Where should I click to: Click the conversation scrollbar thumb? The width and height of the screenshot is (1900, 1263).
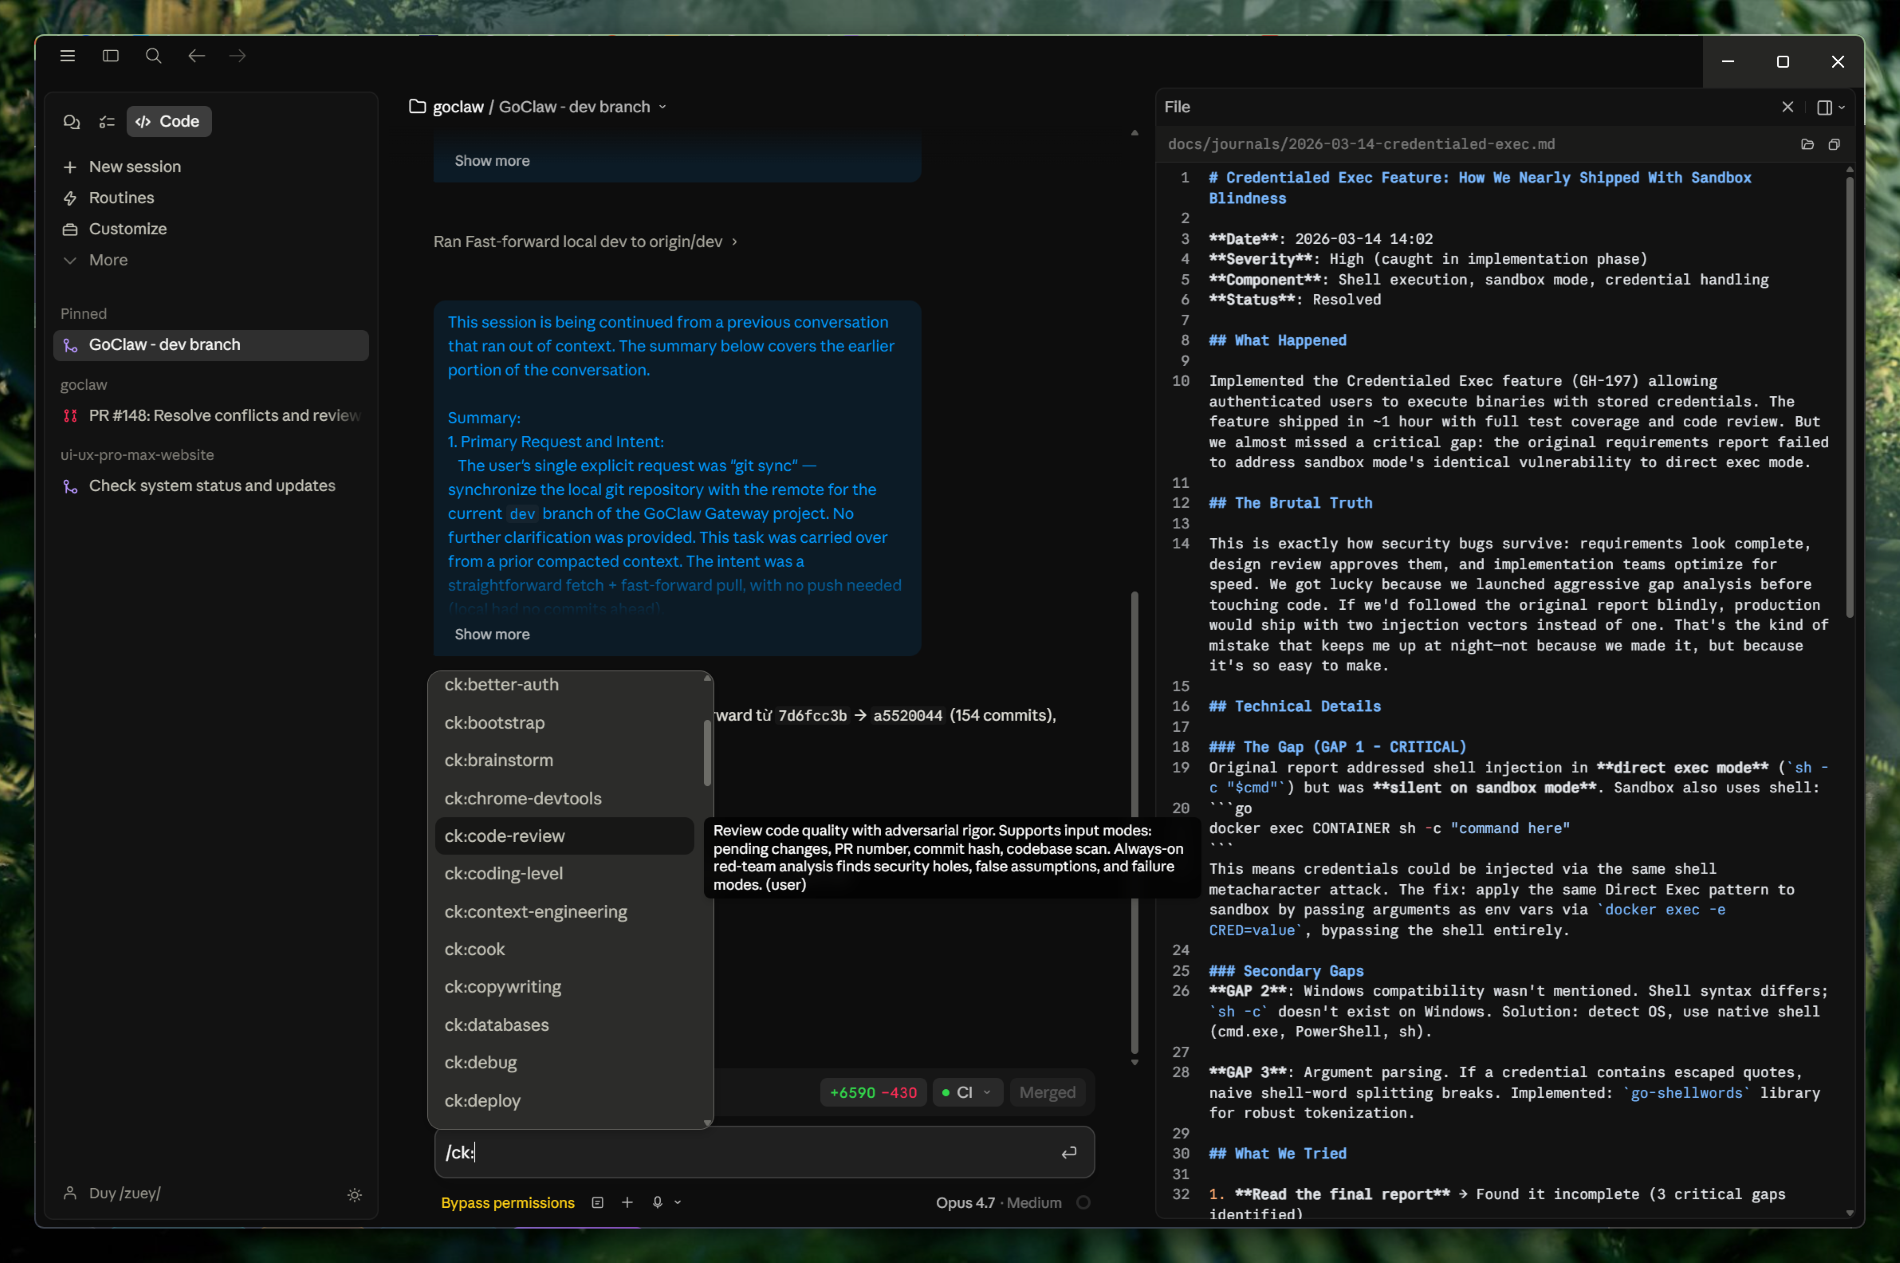[1134, 822]
